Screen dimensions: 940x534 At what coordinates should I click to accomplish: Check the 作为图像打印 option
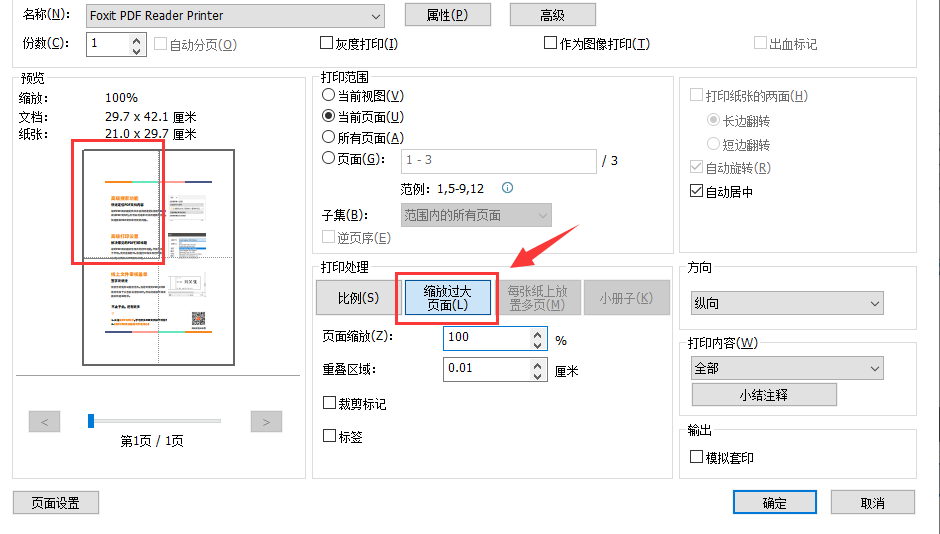click(550, 43)
